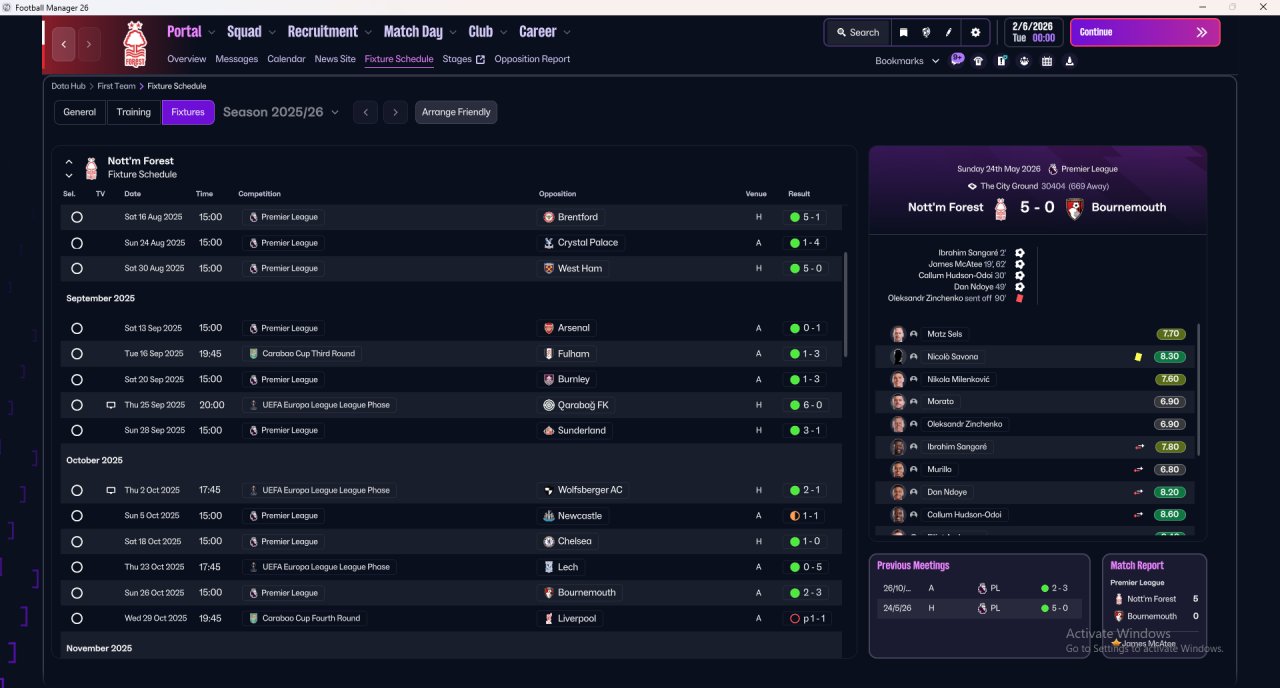Open the world globe icon in top toolbar
The width and height of the screenshot is (1280, 688).
coord(926,32)
